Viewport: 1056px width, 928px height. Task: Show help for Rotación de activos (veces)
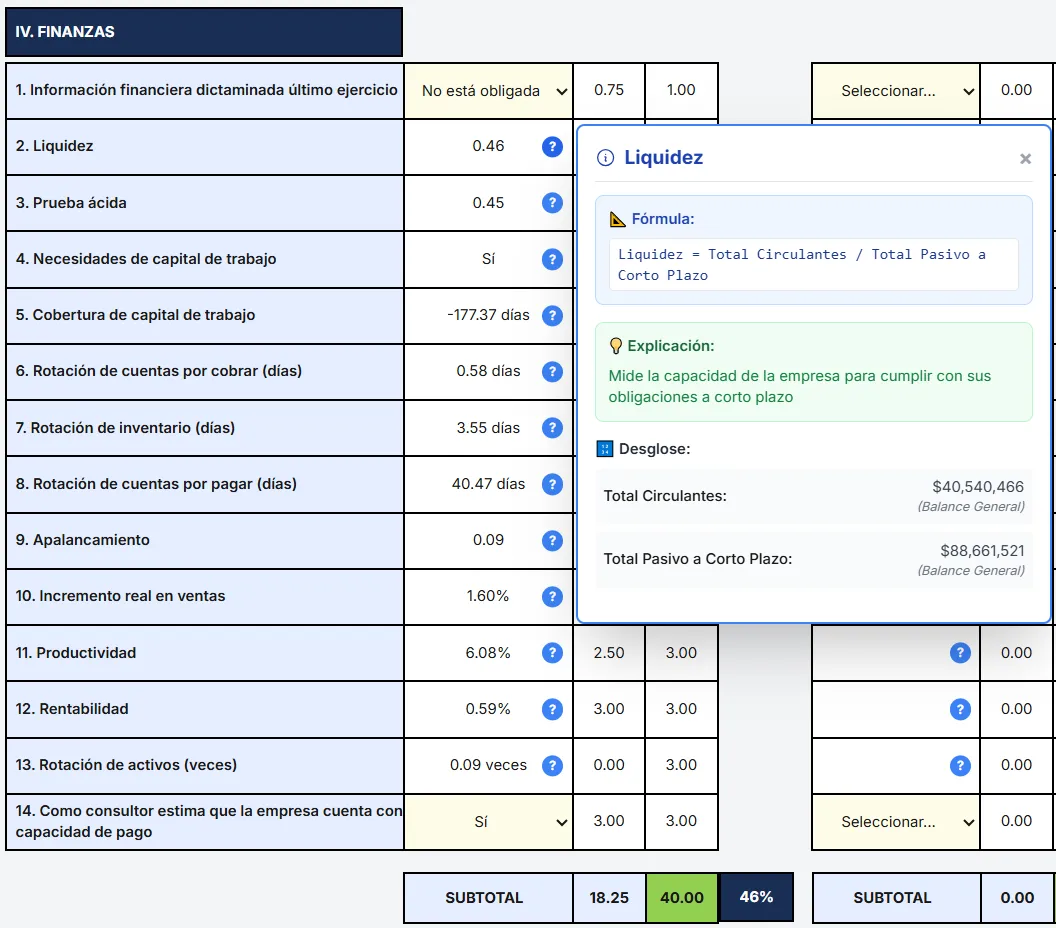pos(552,765)
